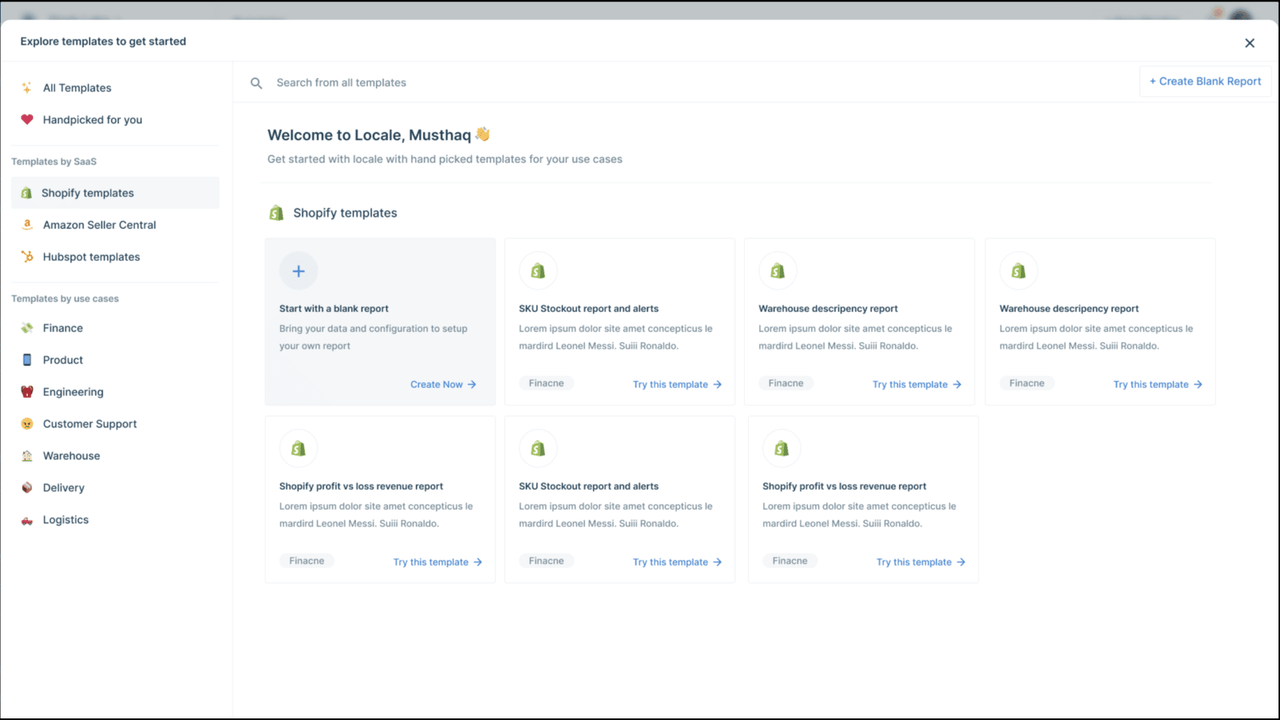Click the car icon next to Logistics
1280x720 pixels.
(x=27, y=520)
